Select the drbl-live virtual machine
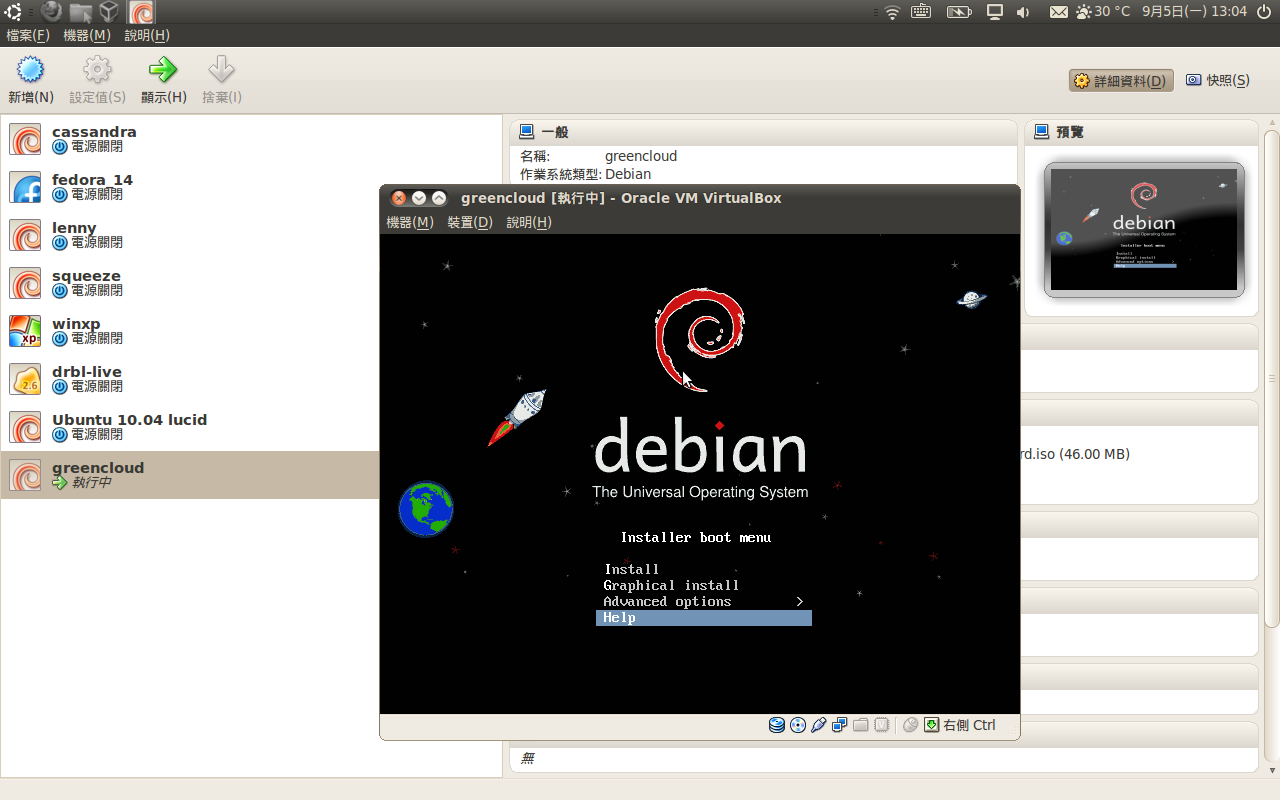Image resolution: width=1280 pixels, height=800 pixels. tap(190, 379)
